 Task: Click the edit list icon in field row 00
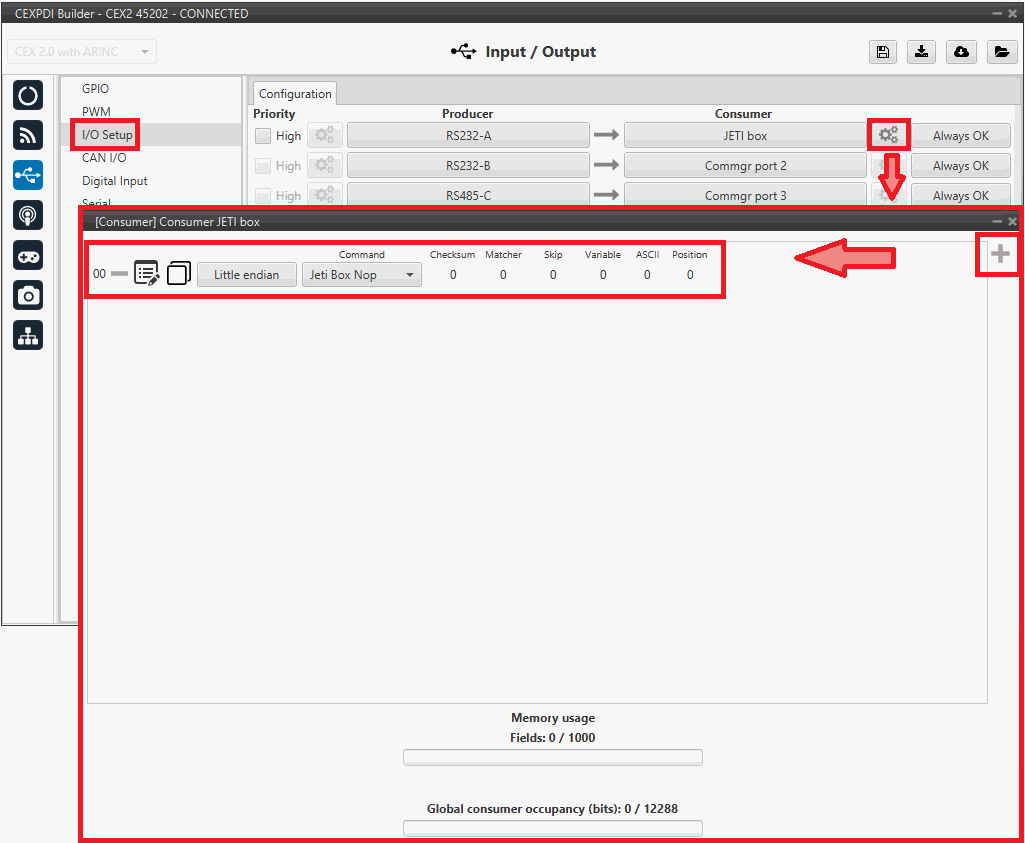pos(147,274)
